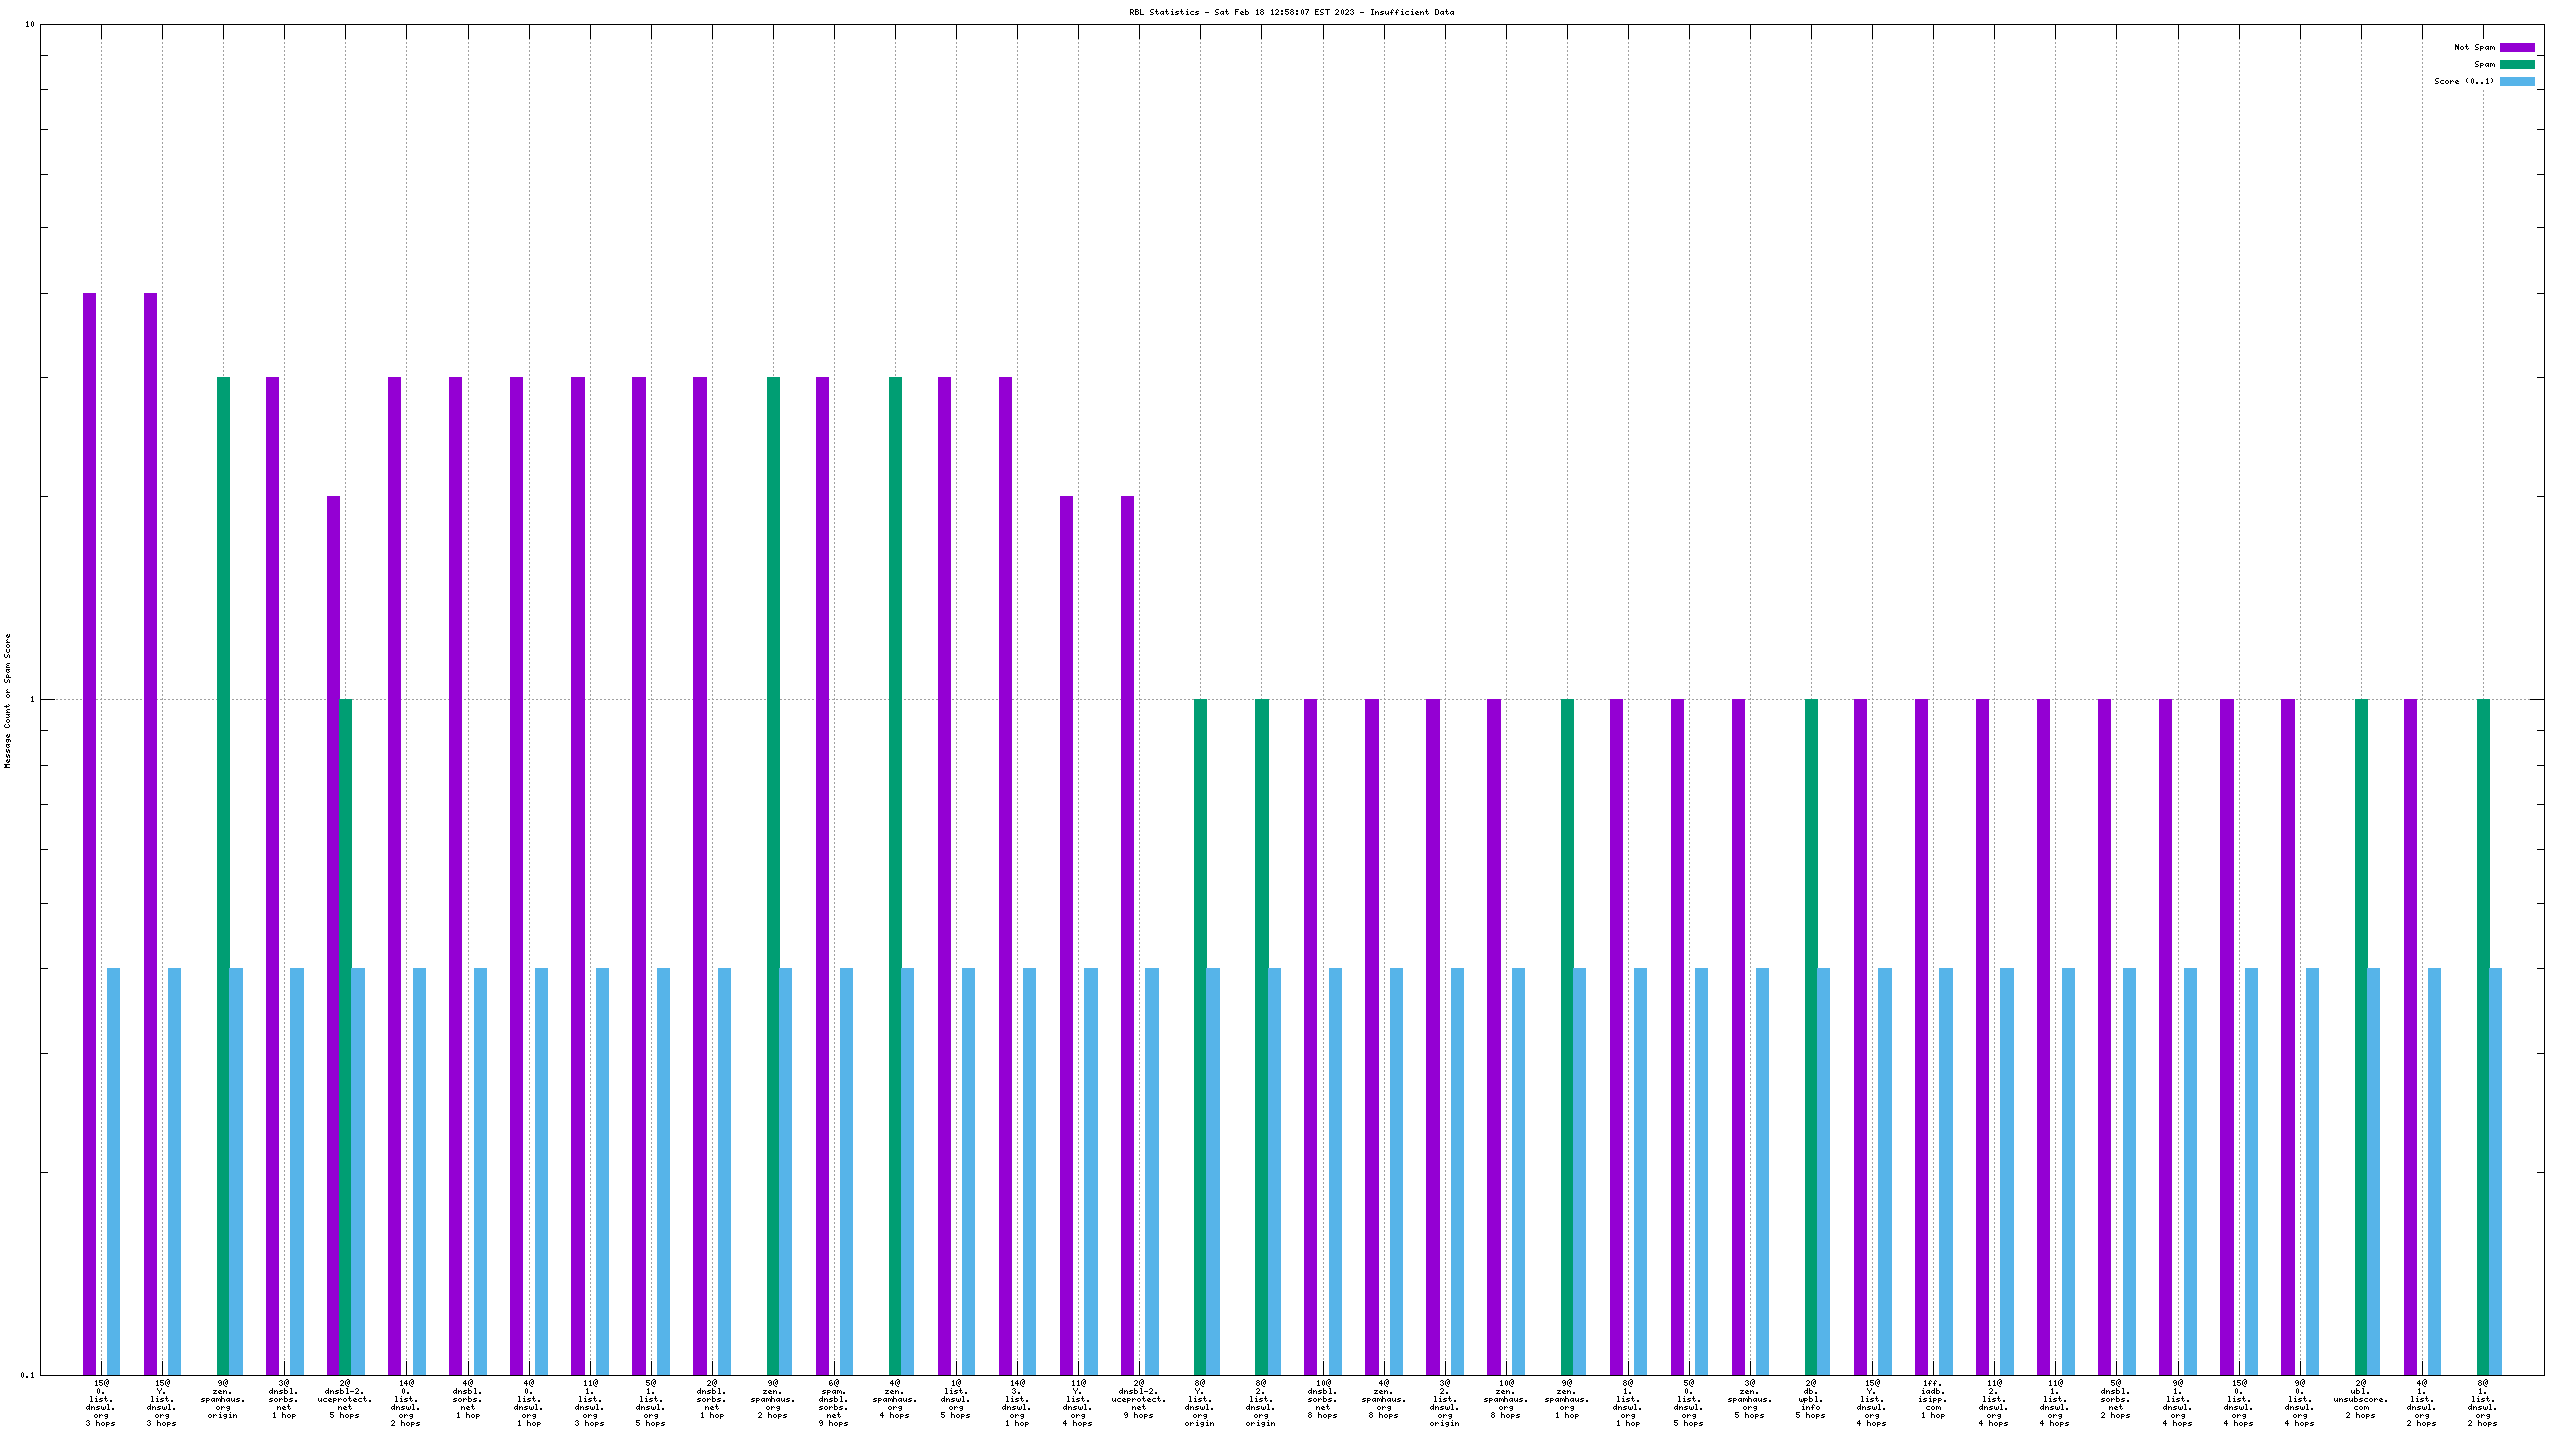The height and width of the screenshot is (1440, 2560).
Task: Click the RBL Statistics chart title
Action: pos(1291,12)
